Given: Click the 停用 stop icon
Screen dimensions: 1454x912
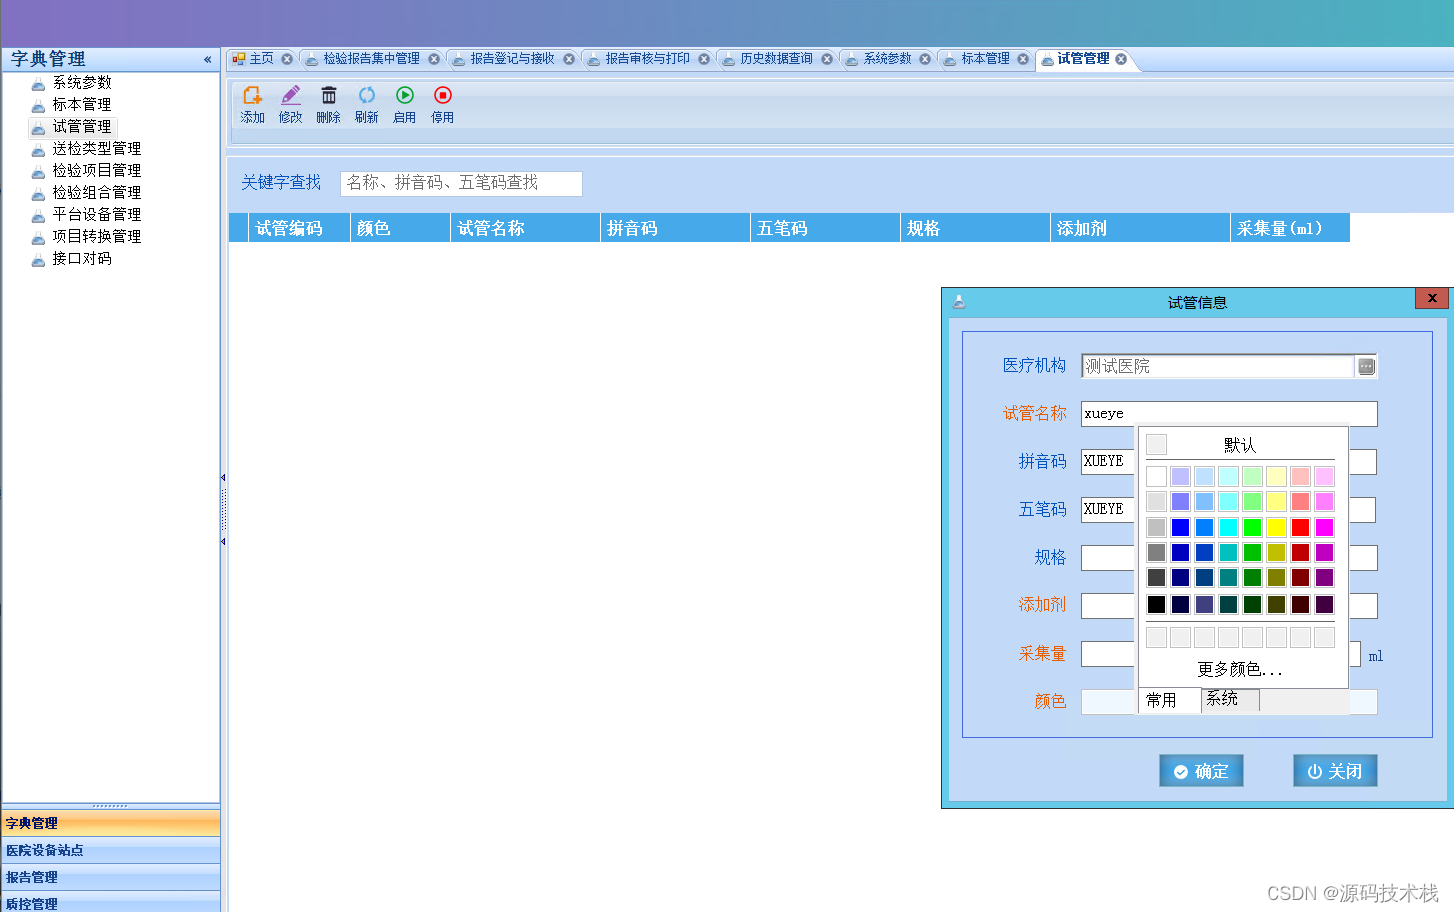Looking at the screenshot, I should pos(442,104).
